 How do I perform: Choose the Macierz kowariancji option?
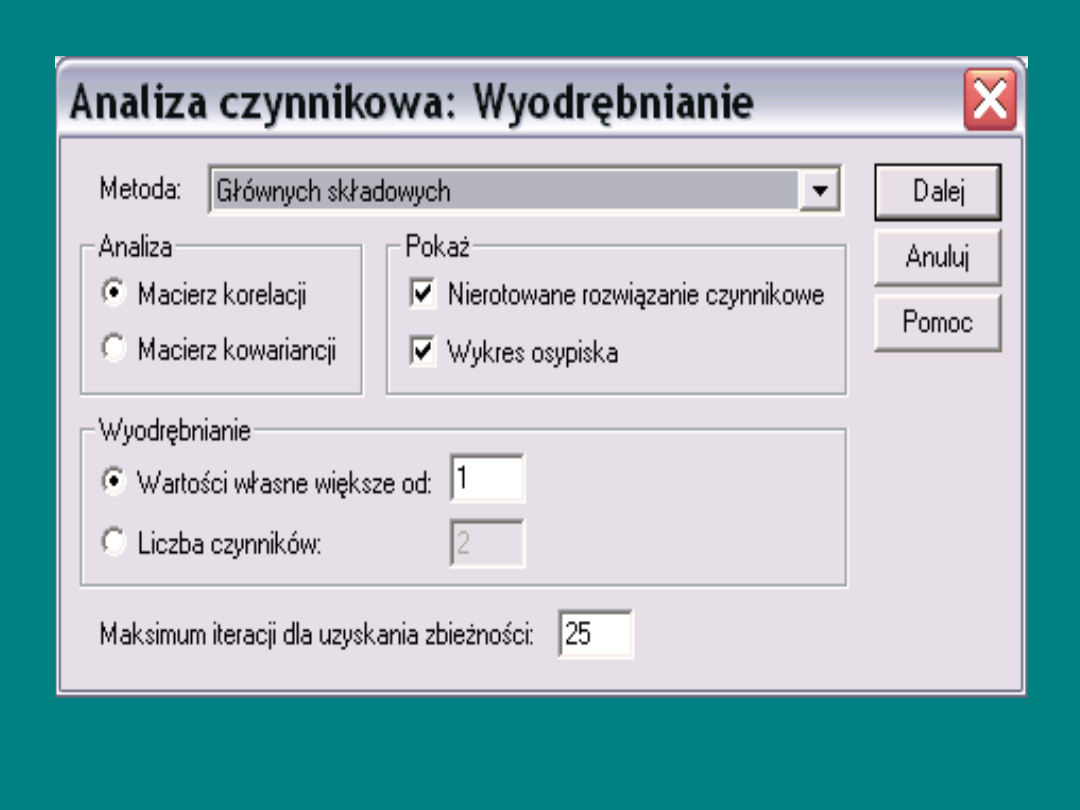(115, 349)
